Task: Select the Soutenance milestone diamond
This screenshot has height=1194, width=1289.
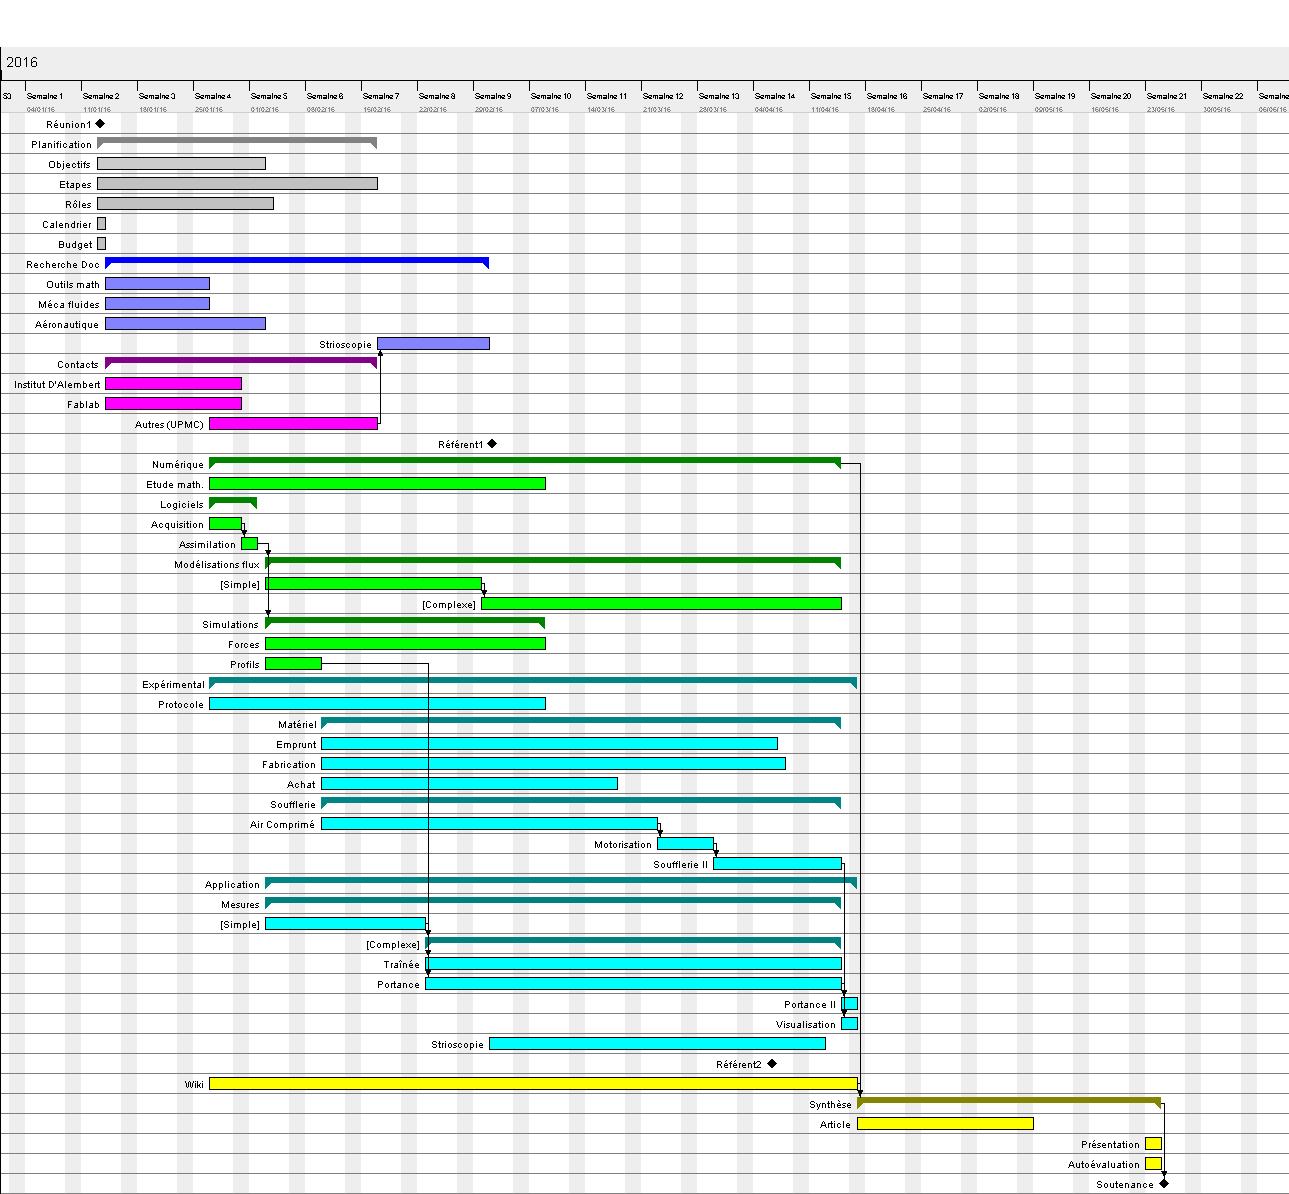Action: (1163, 1184)
